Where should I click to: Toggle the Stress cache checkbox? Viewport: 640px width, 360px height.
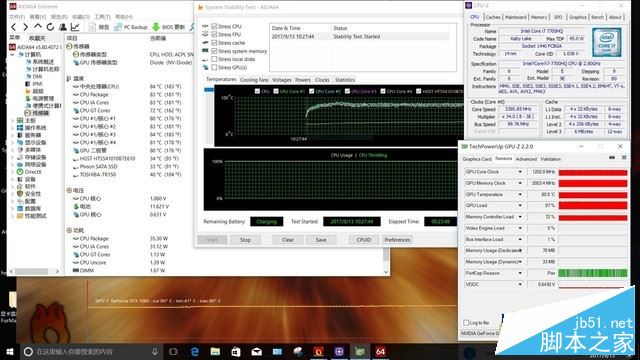click(x=214, y=42)
